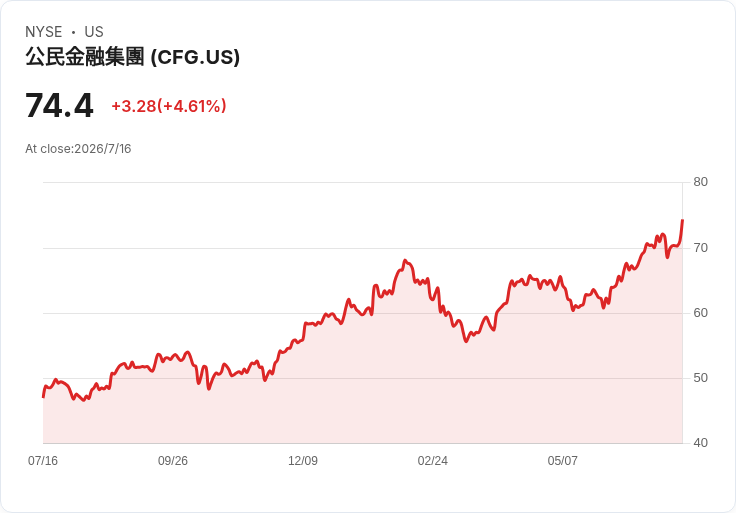Click the 40 y-axis price label

(700, 443)
